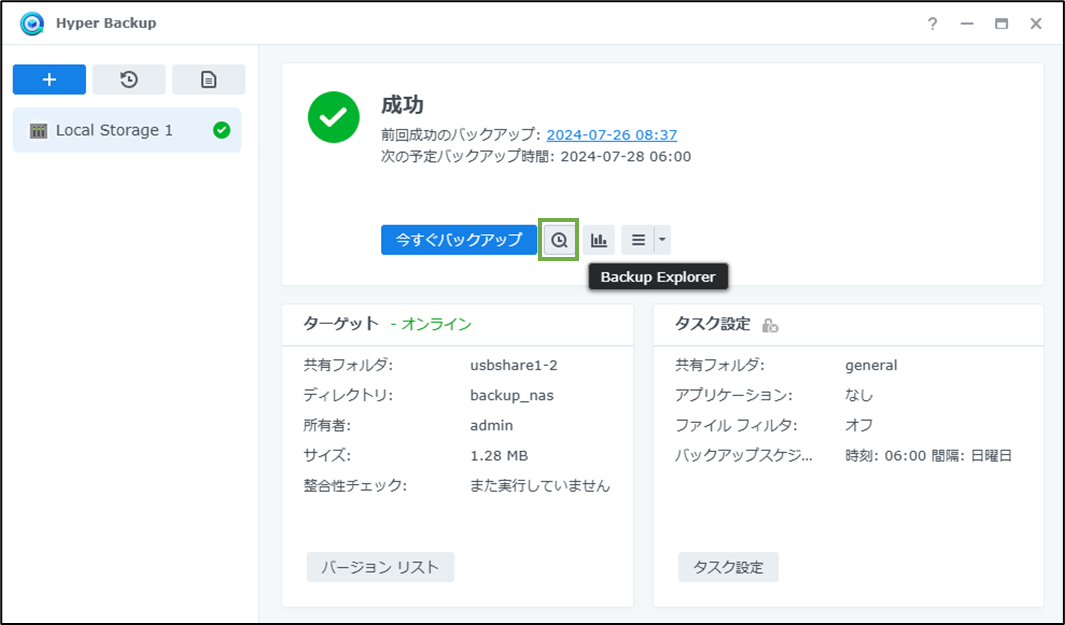Click the 今すぐバックアップ button
The image size is (1065, 625).
(x=459, y=240)
